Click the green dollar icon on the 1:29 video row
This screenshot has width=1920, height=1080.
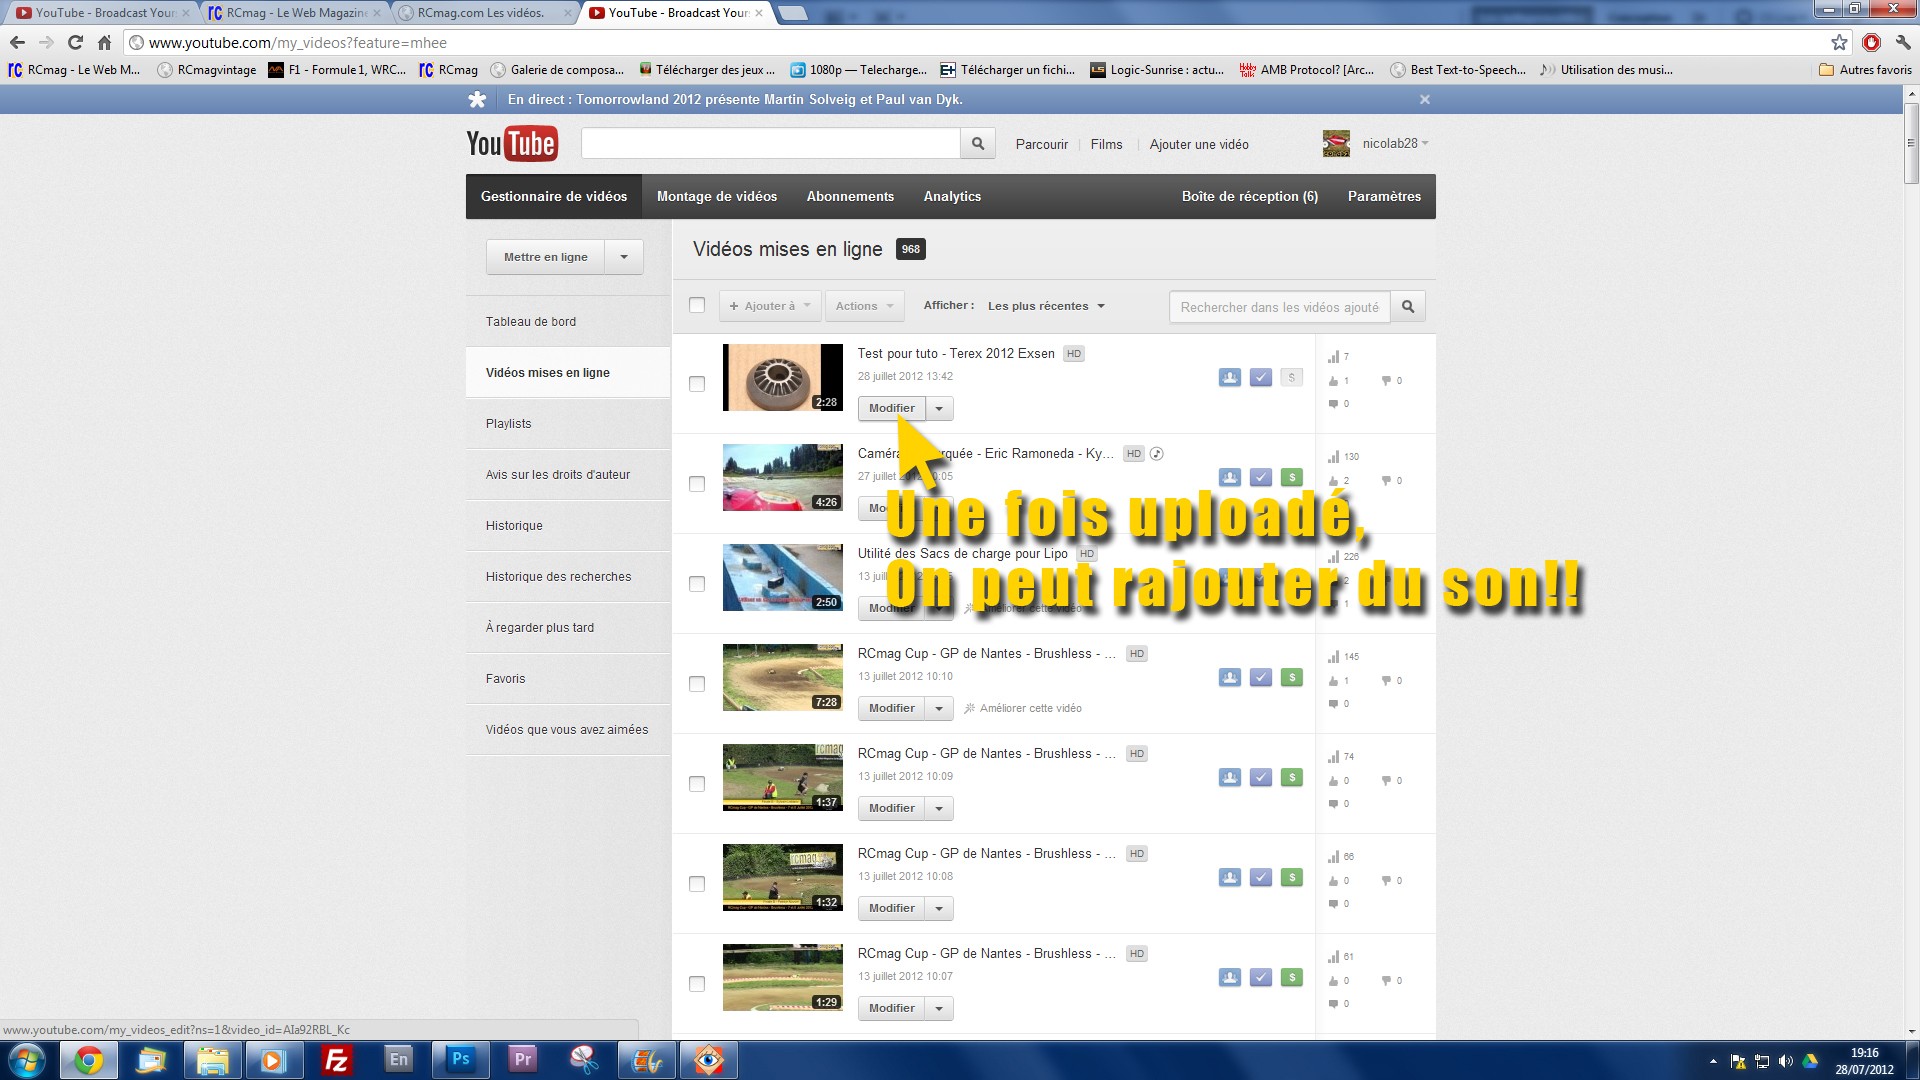pyautogui.click(x=1292, y=978)
